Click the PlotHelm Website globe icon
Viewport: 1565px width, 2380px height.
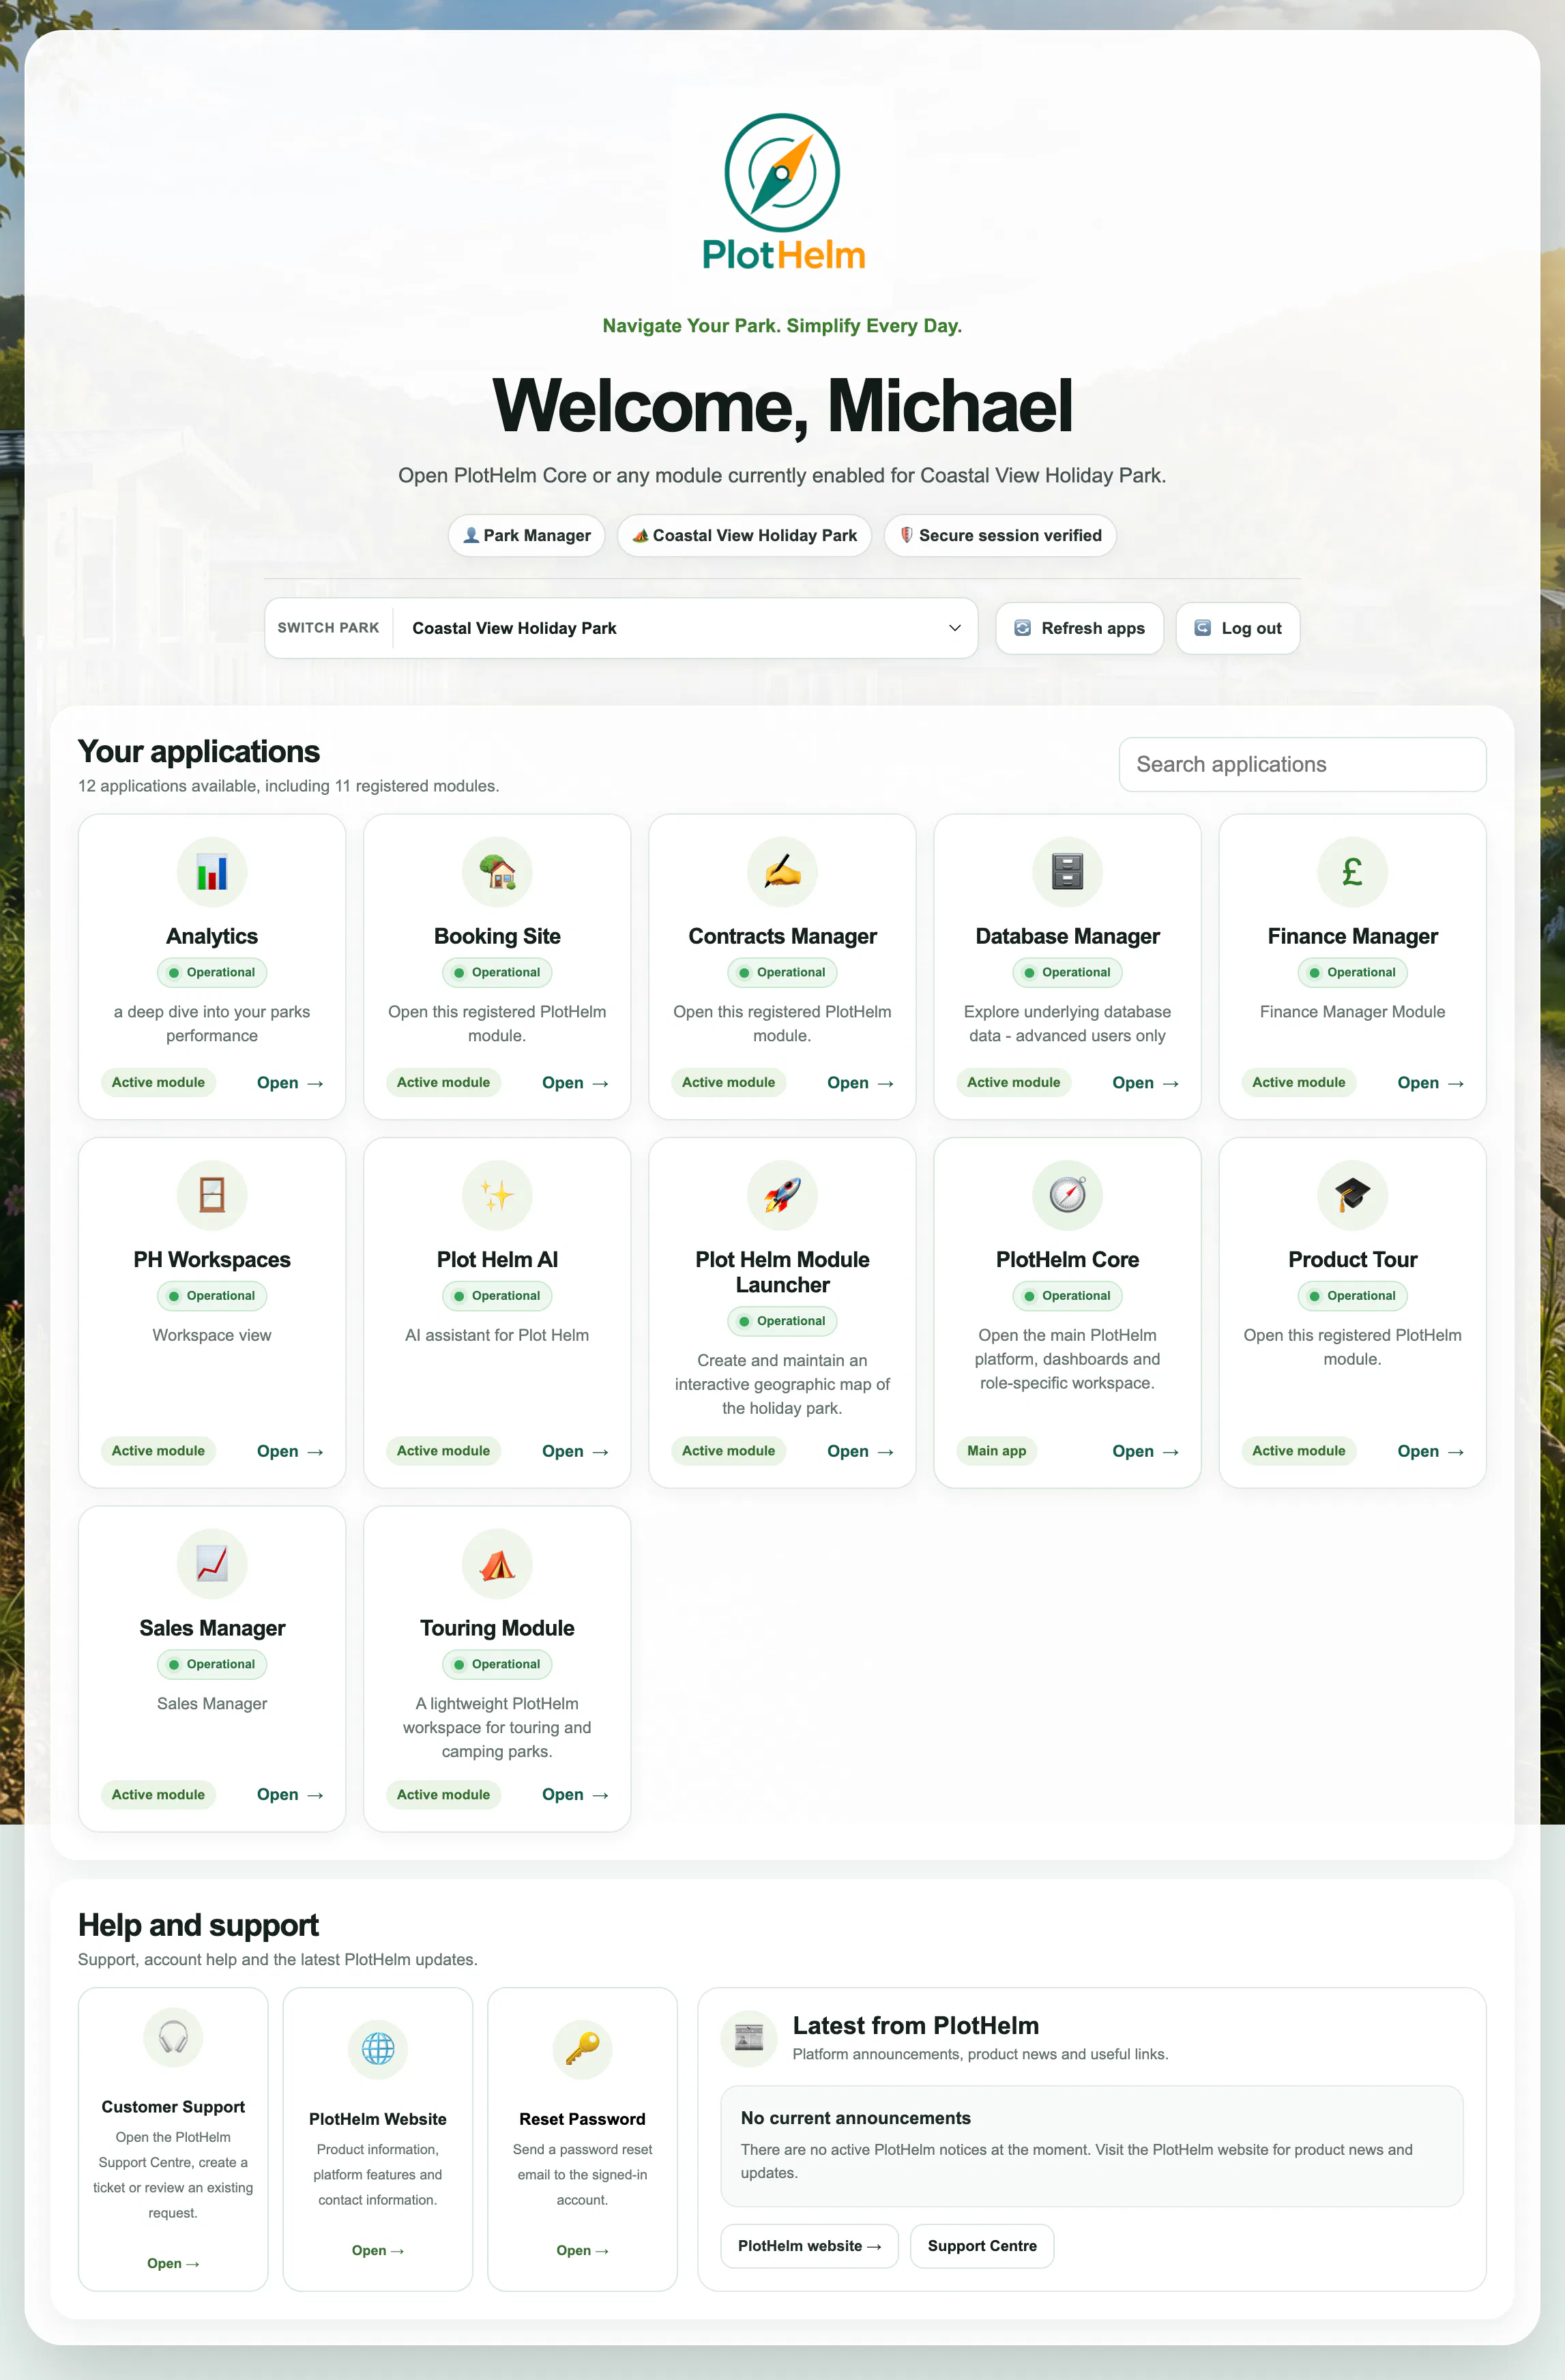point(378,2049)
